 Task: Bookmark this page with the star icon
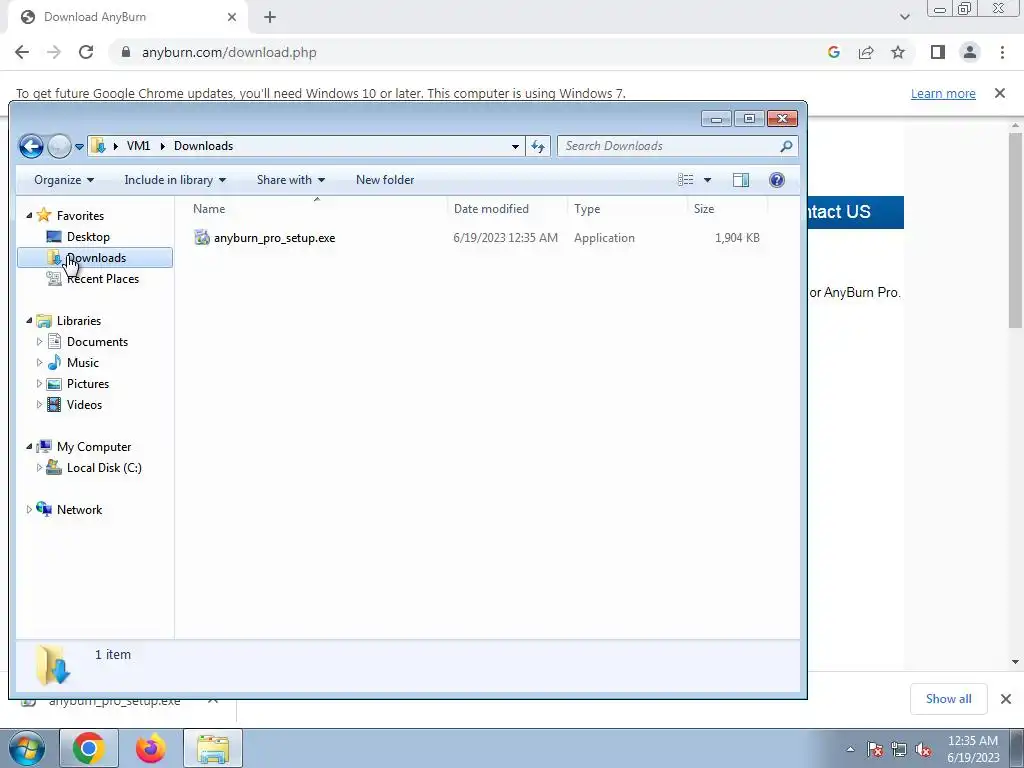[x=898, y=52]
